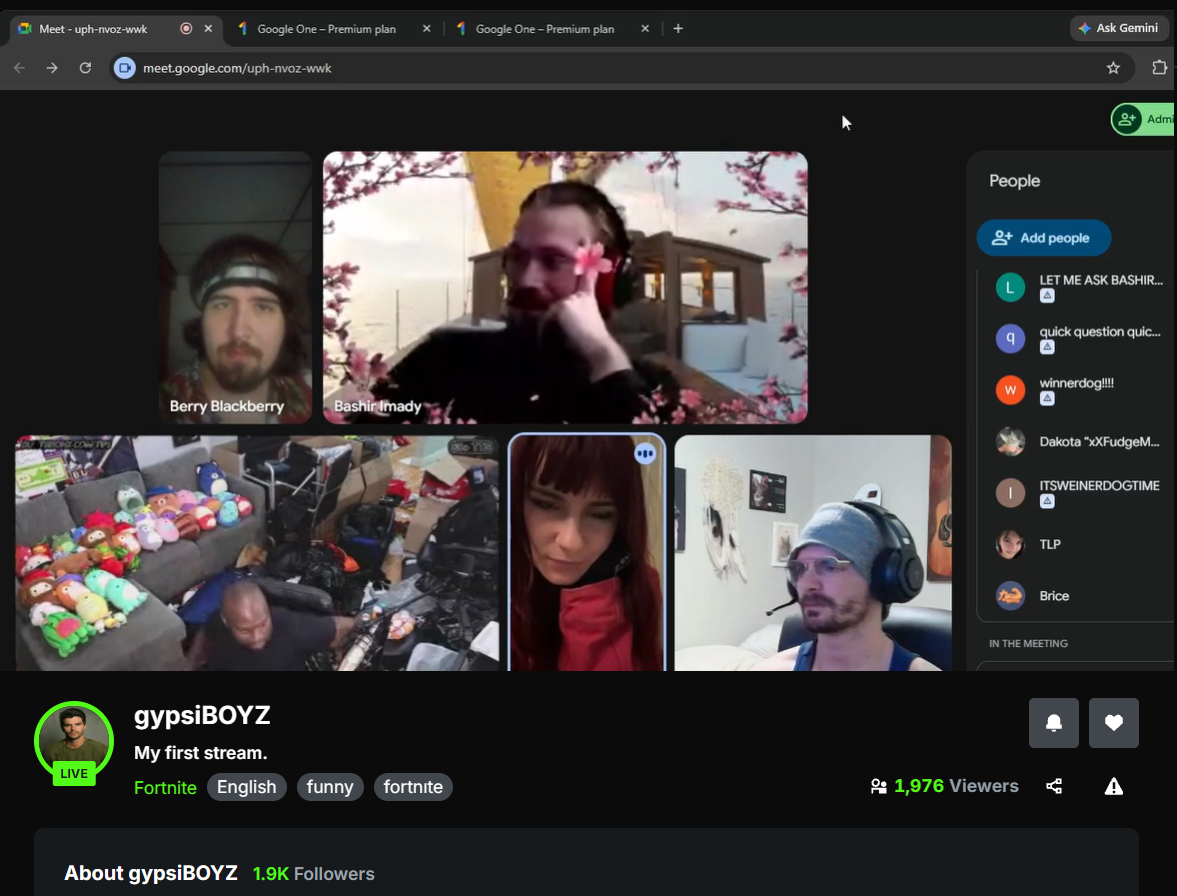Switch to the first Google One tab
Screen dimensions: 1177x896
point(327,29)
